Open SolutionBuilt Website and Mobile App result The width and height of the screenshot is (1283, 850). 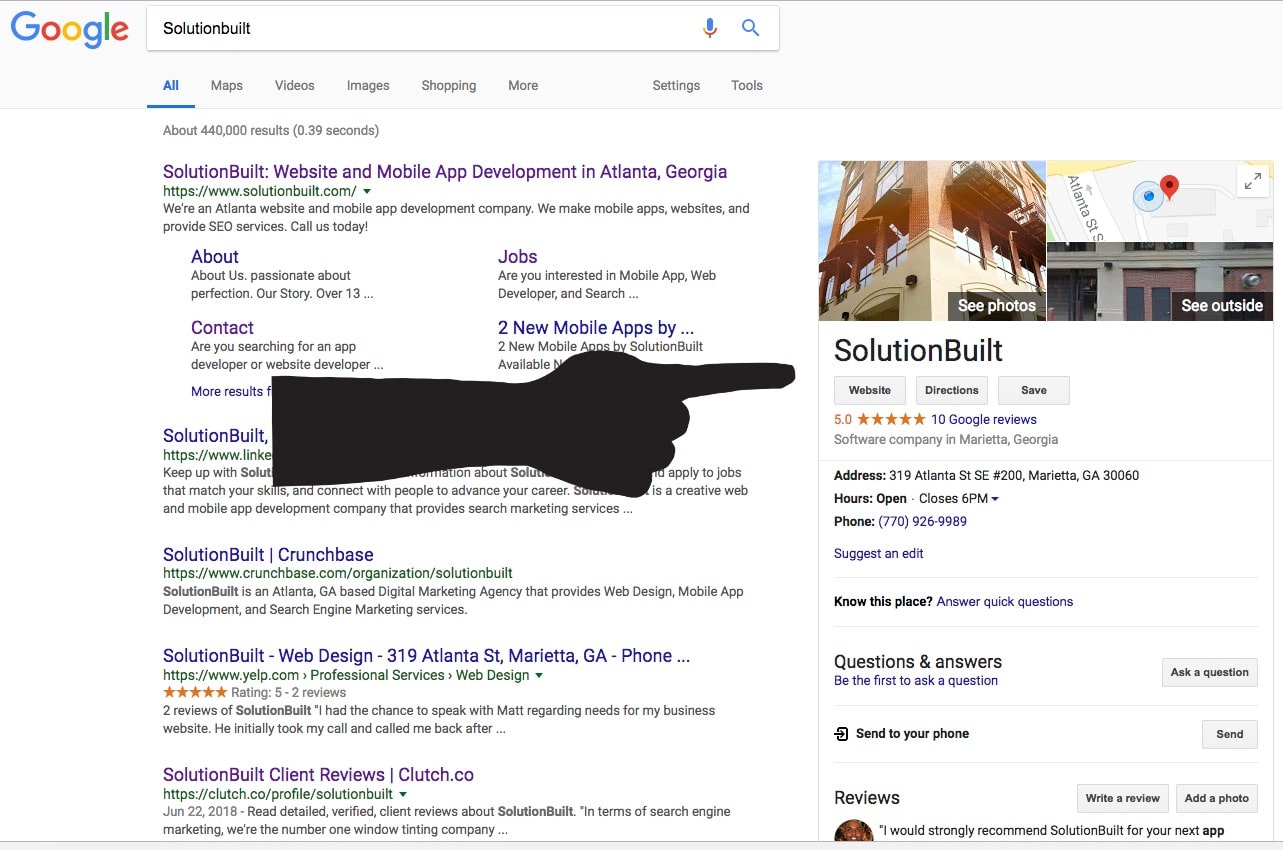pyautogui.click(x=445, y=172)
